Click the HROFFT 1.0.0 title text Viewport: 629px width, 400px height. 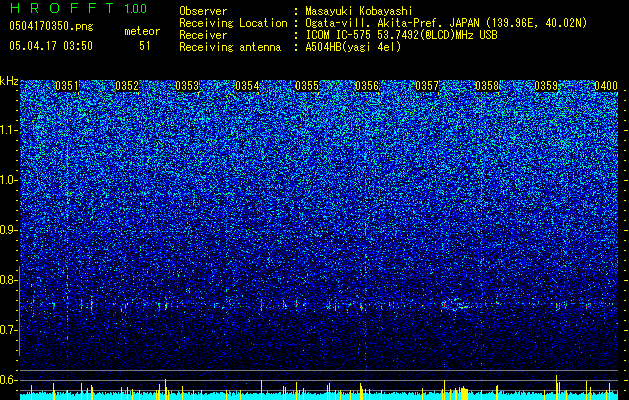coord(78,8)
